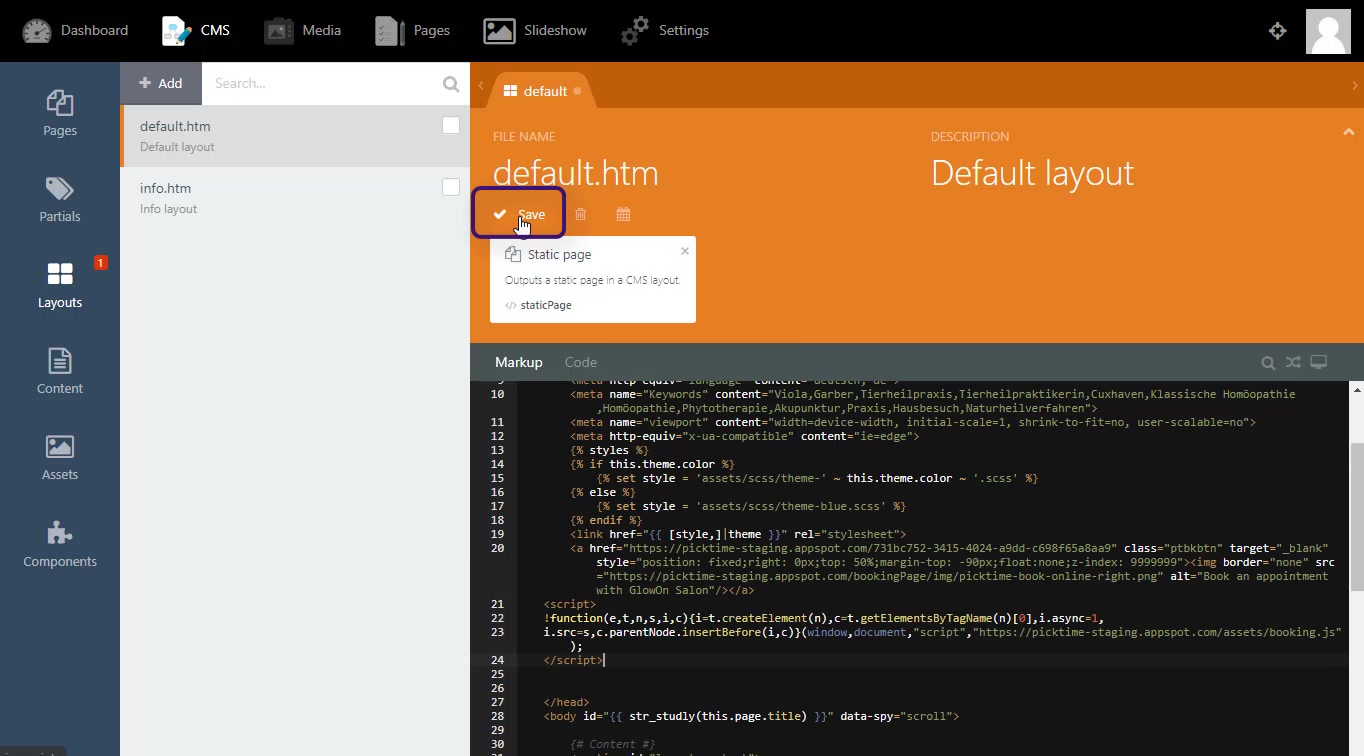1364x756 pixels.
Task: Click the calendar grid icon beside the trash
Action: coord(623,214)
